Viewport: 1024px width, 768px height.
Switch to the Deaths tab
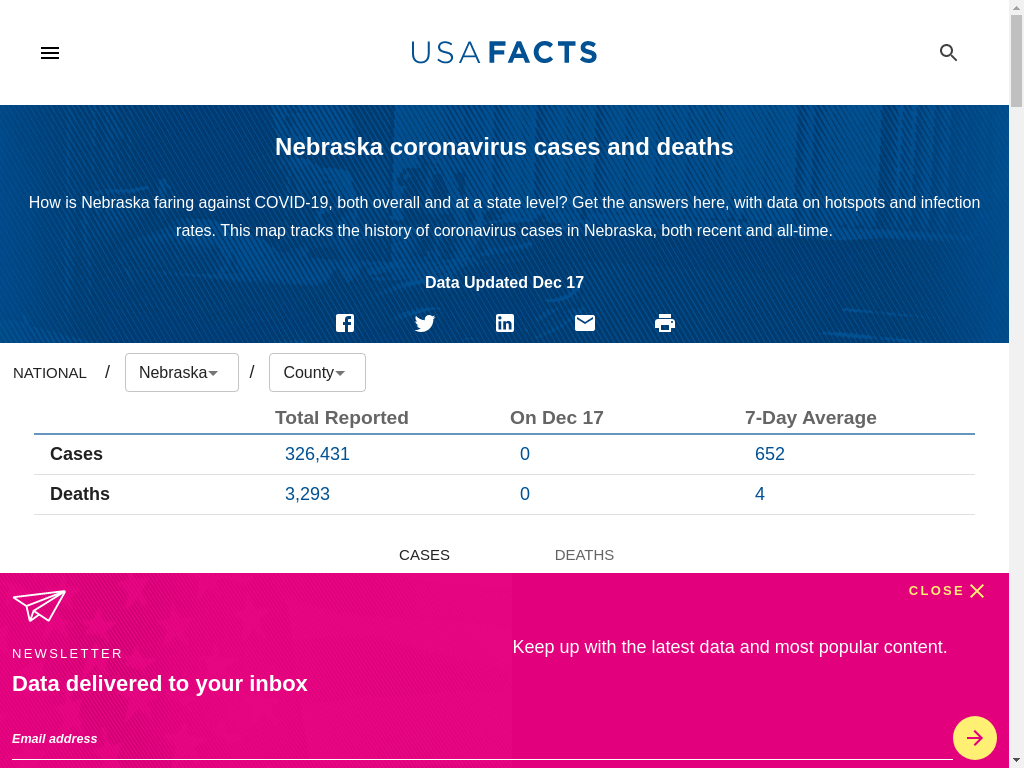(x=584, y=555)
